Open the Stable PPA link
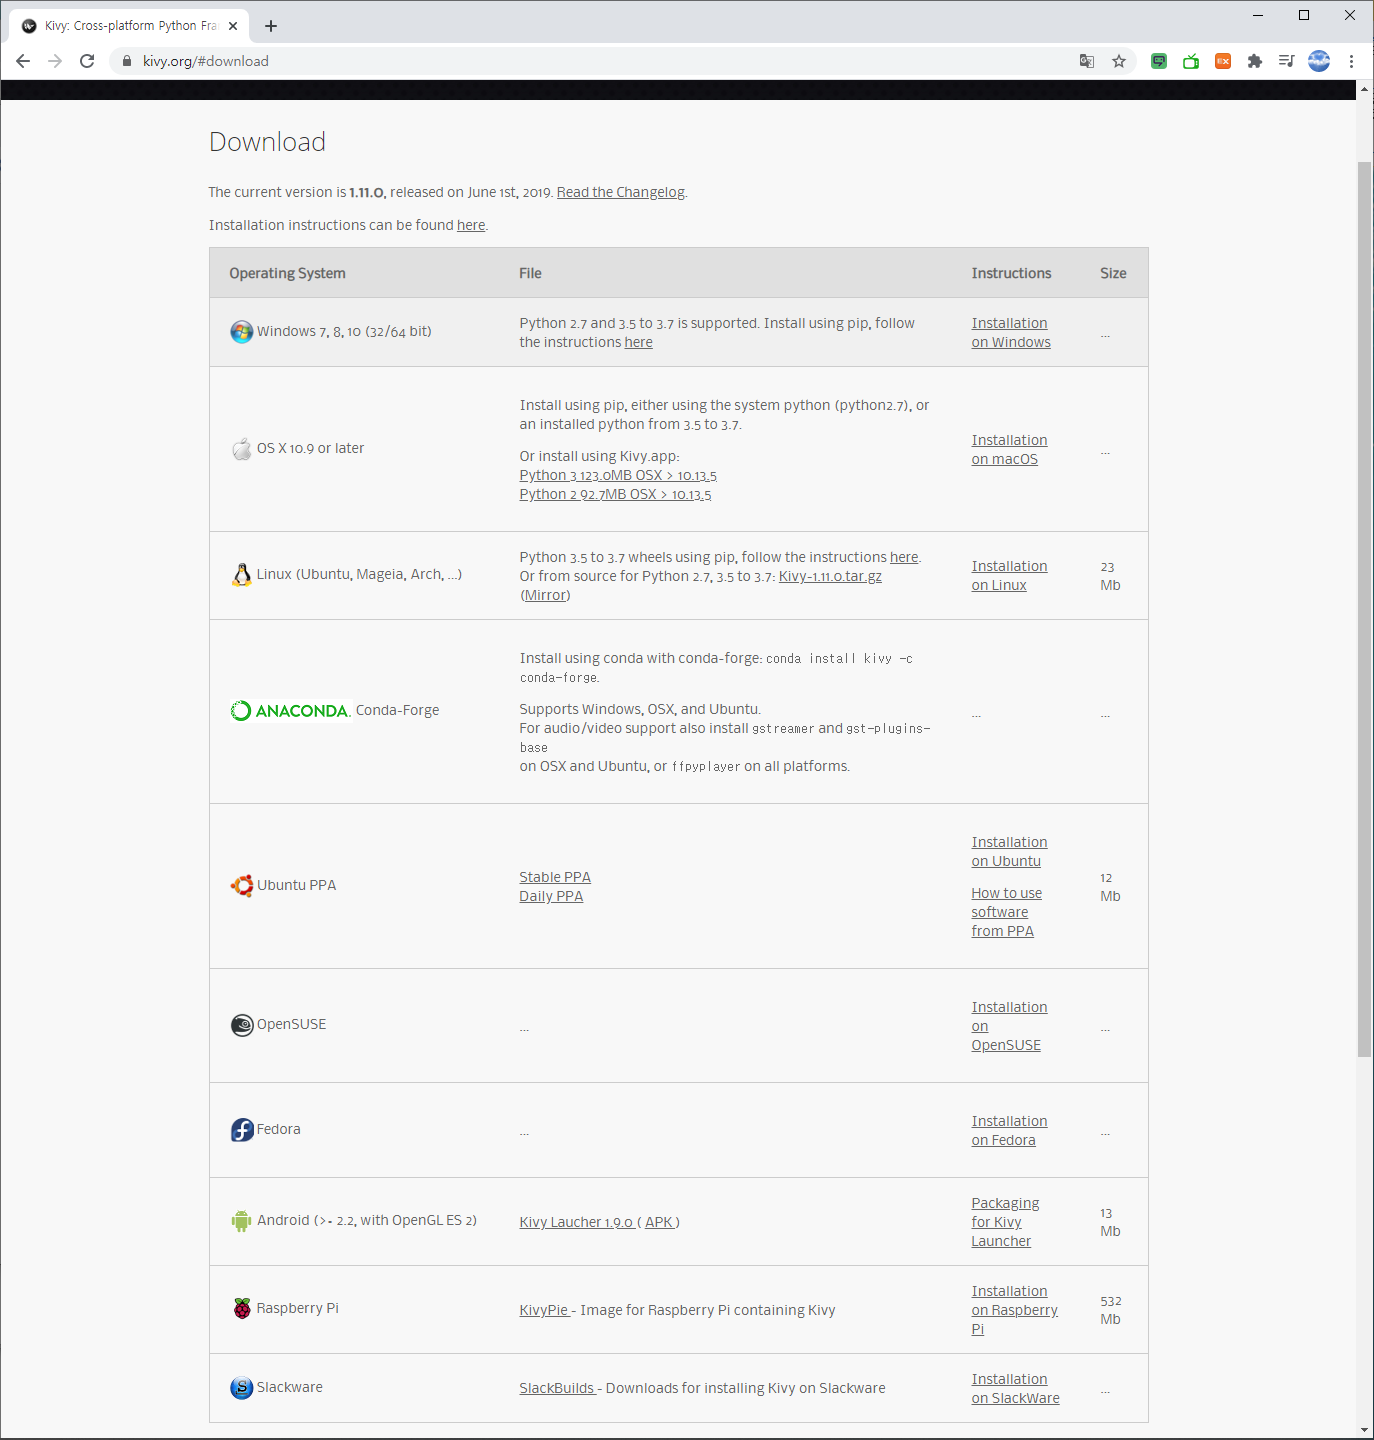 click(x=555, y=878)
